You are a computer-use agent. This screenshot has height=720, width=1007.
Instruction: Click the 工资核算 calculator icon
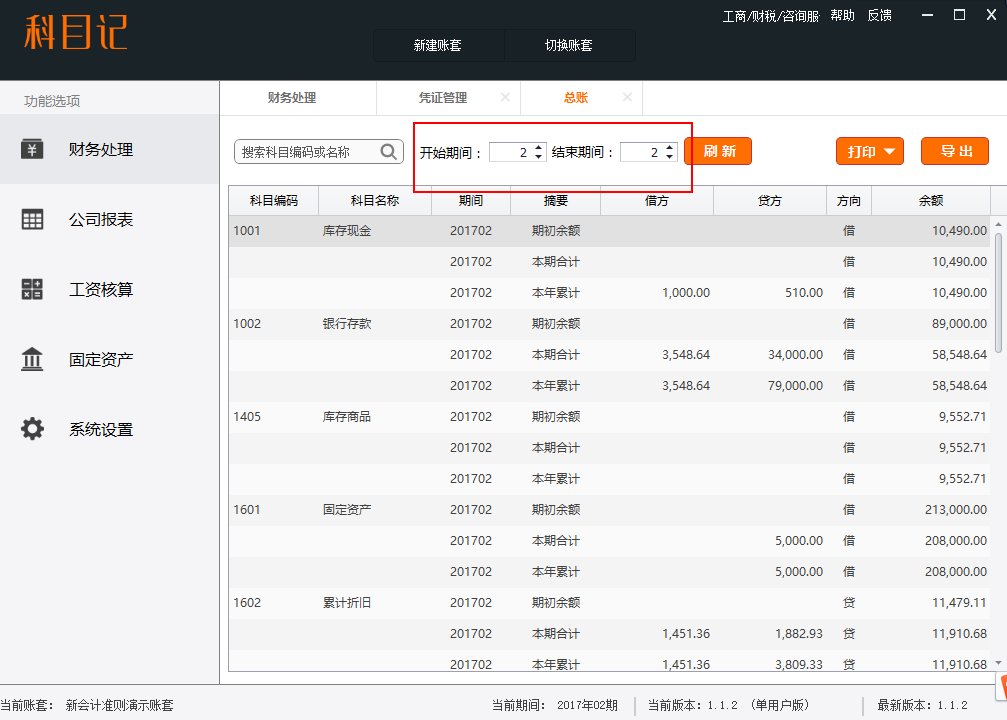[33, 289]
